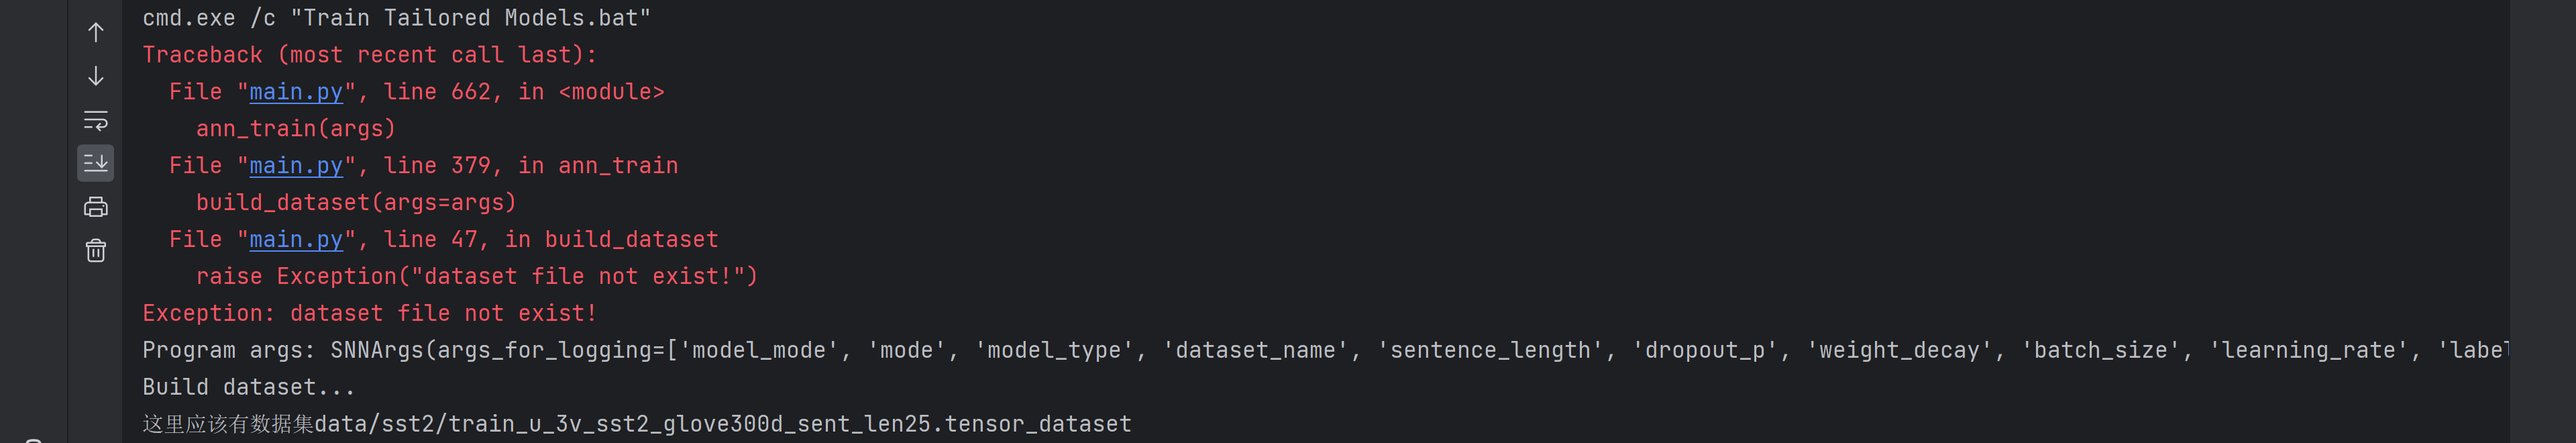Click the 'Exception: dataset file not exist!' line
2576x443 pixels.
pos(369,314)
